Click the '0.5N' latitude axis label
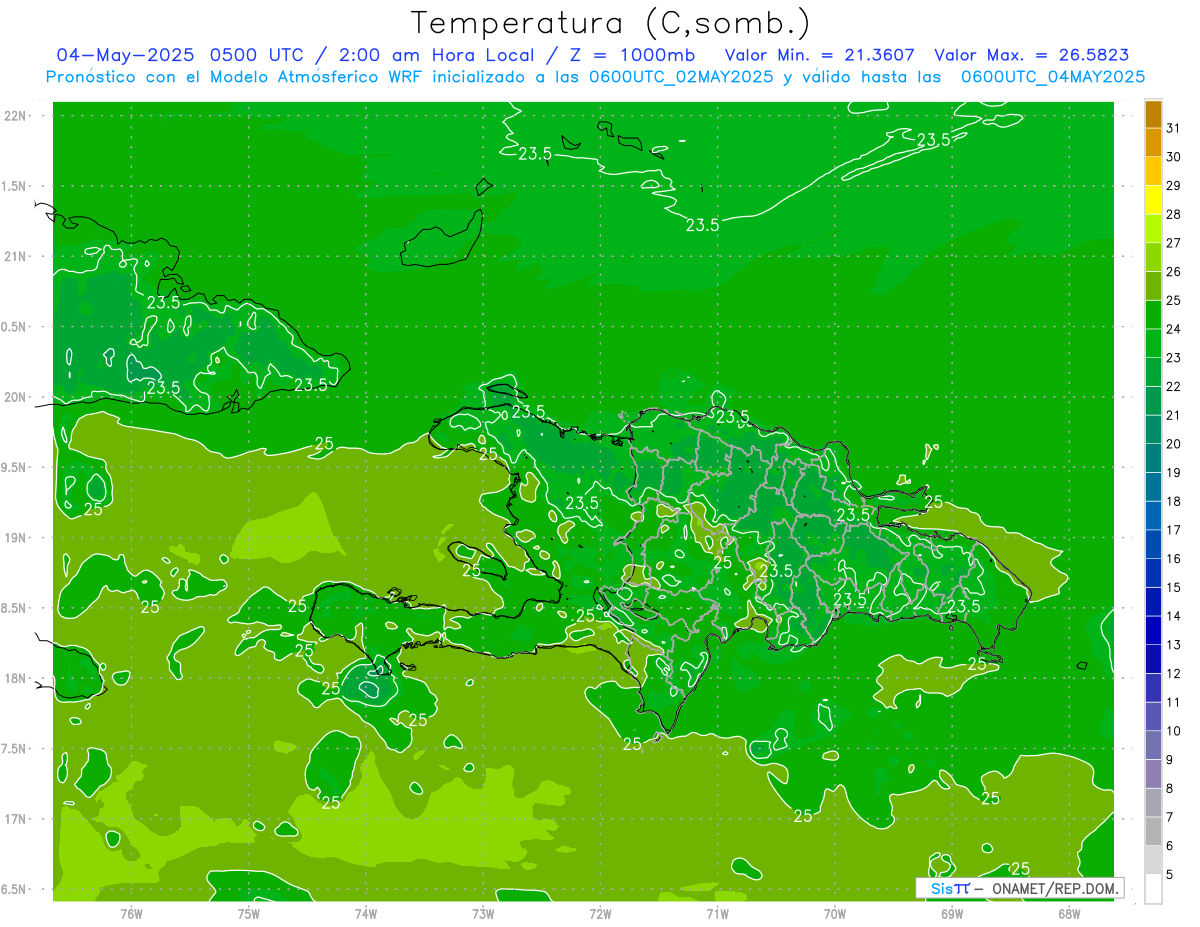Image resolution: width=1200 pixels, height=927 pixels. (16, 327)
